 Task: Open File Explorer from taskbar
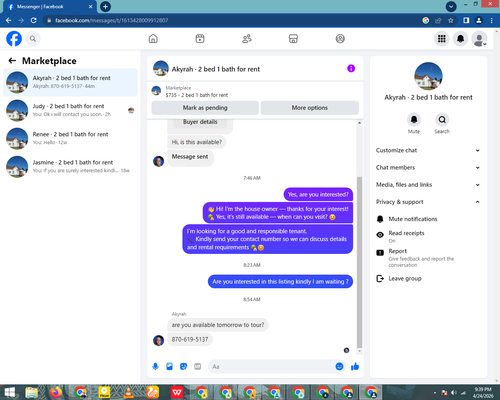[31, 392]
